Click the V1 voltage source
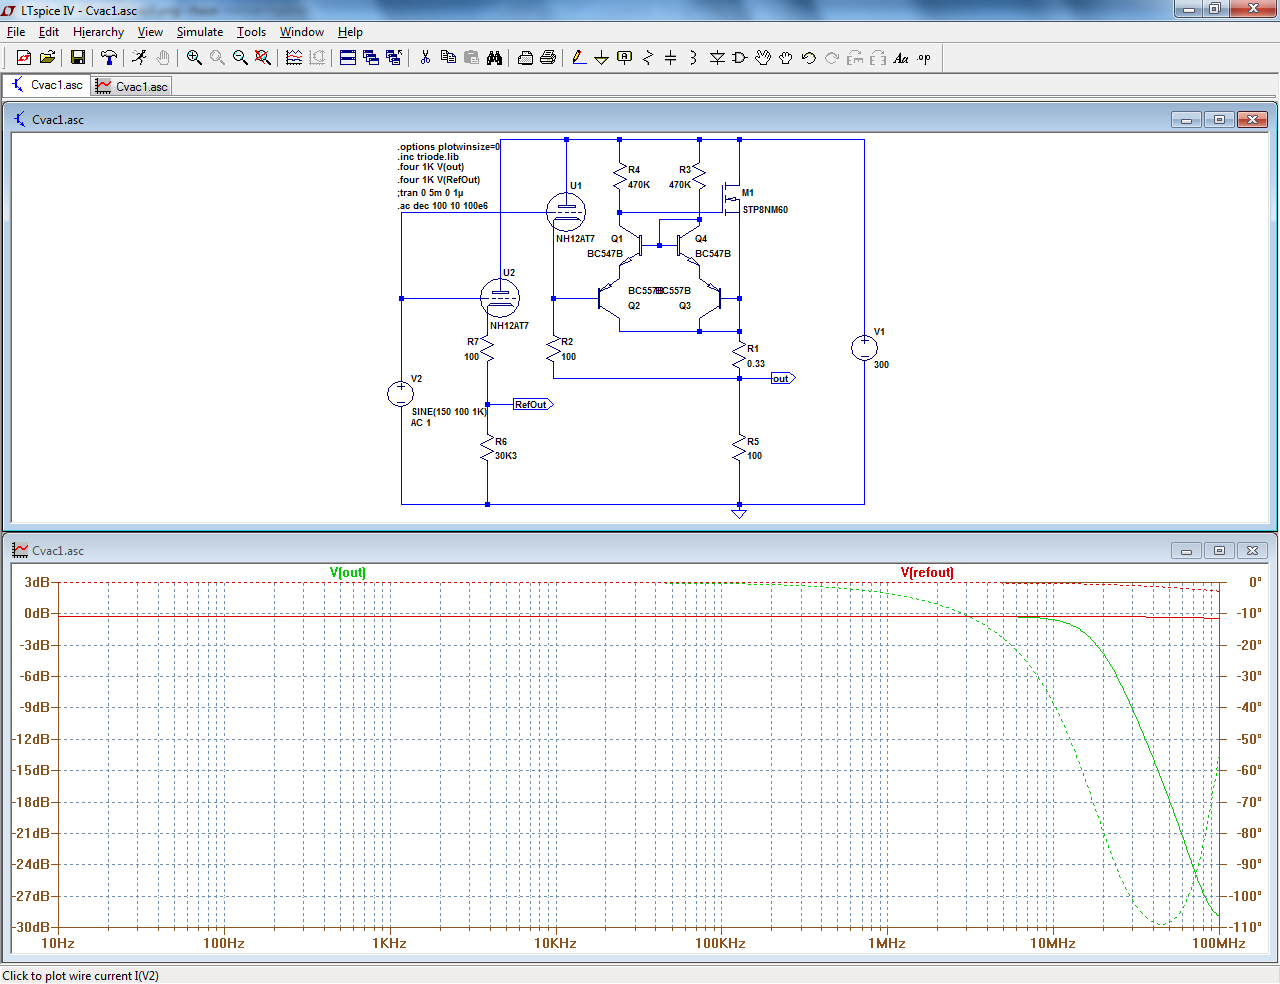The height and width of the screenshot is (984, 1280). coord(864,347)
